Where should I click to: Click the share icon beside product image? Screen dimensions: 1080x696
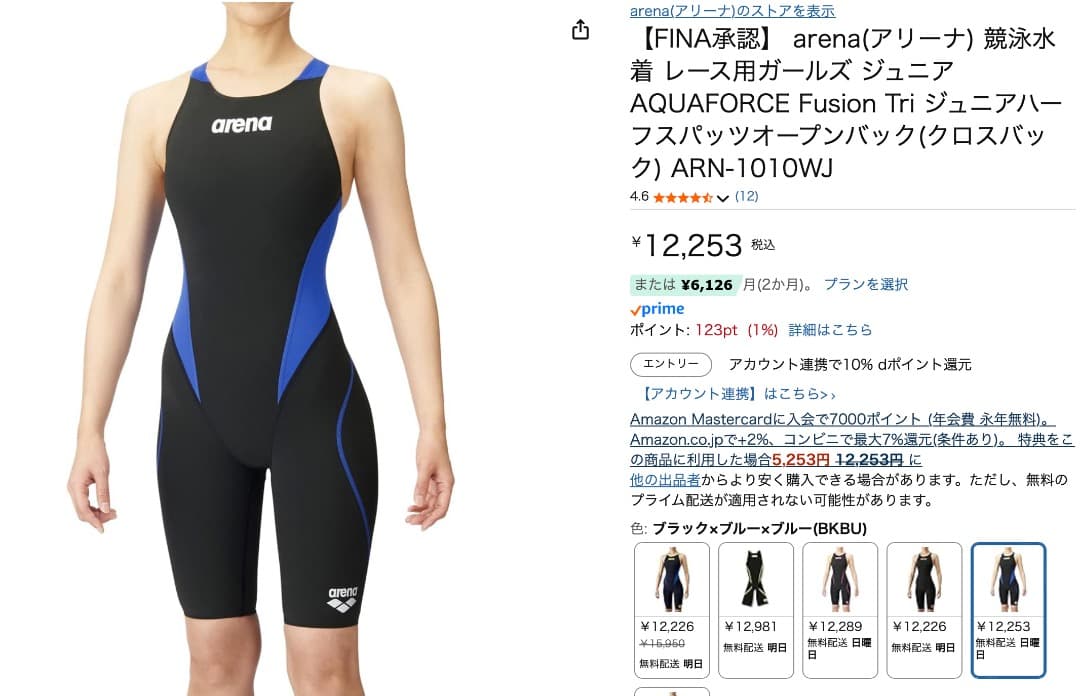581,30
